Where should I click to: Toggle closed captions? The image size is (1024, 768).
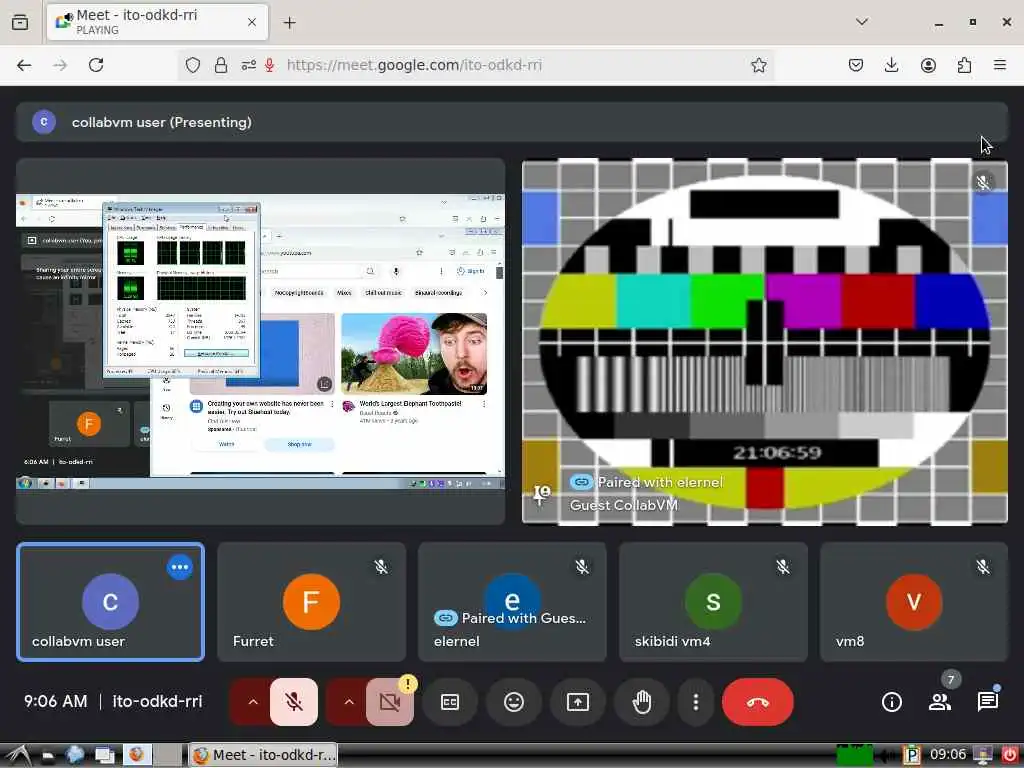[x=450, y=702]
